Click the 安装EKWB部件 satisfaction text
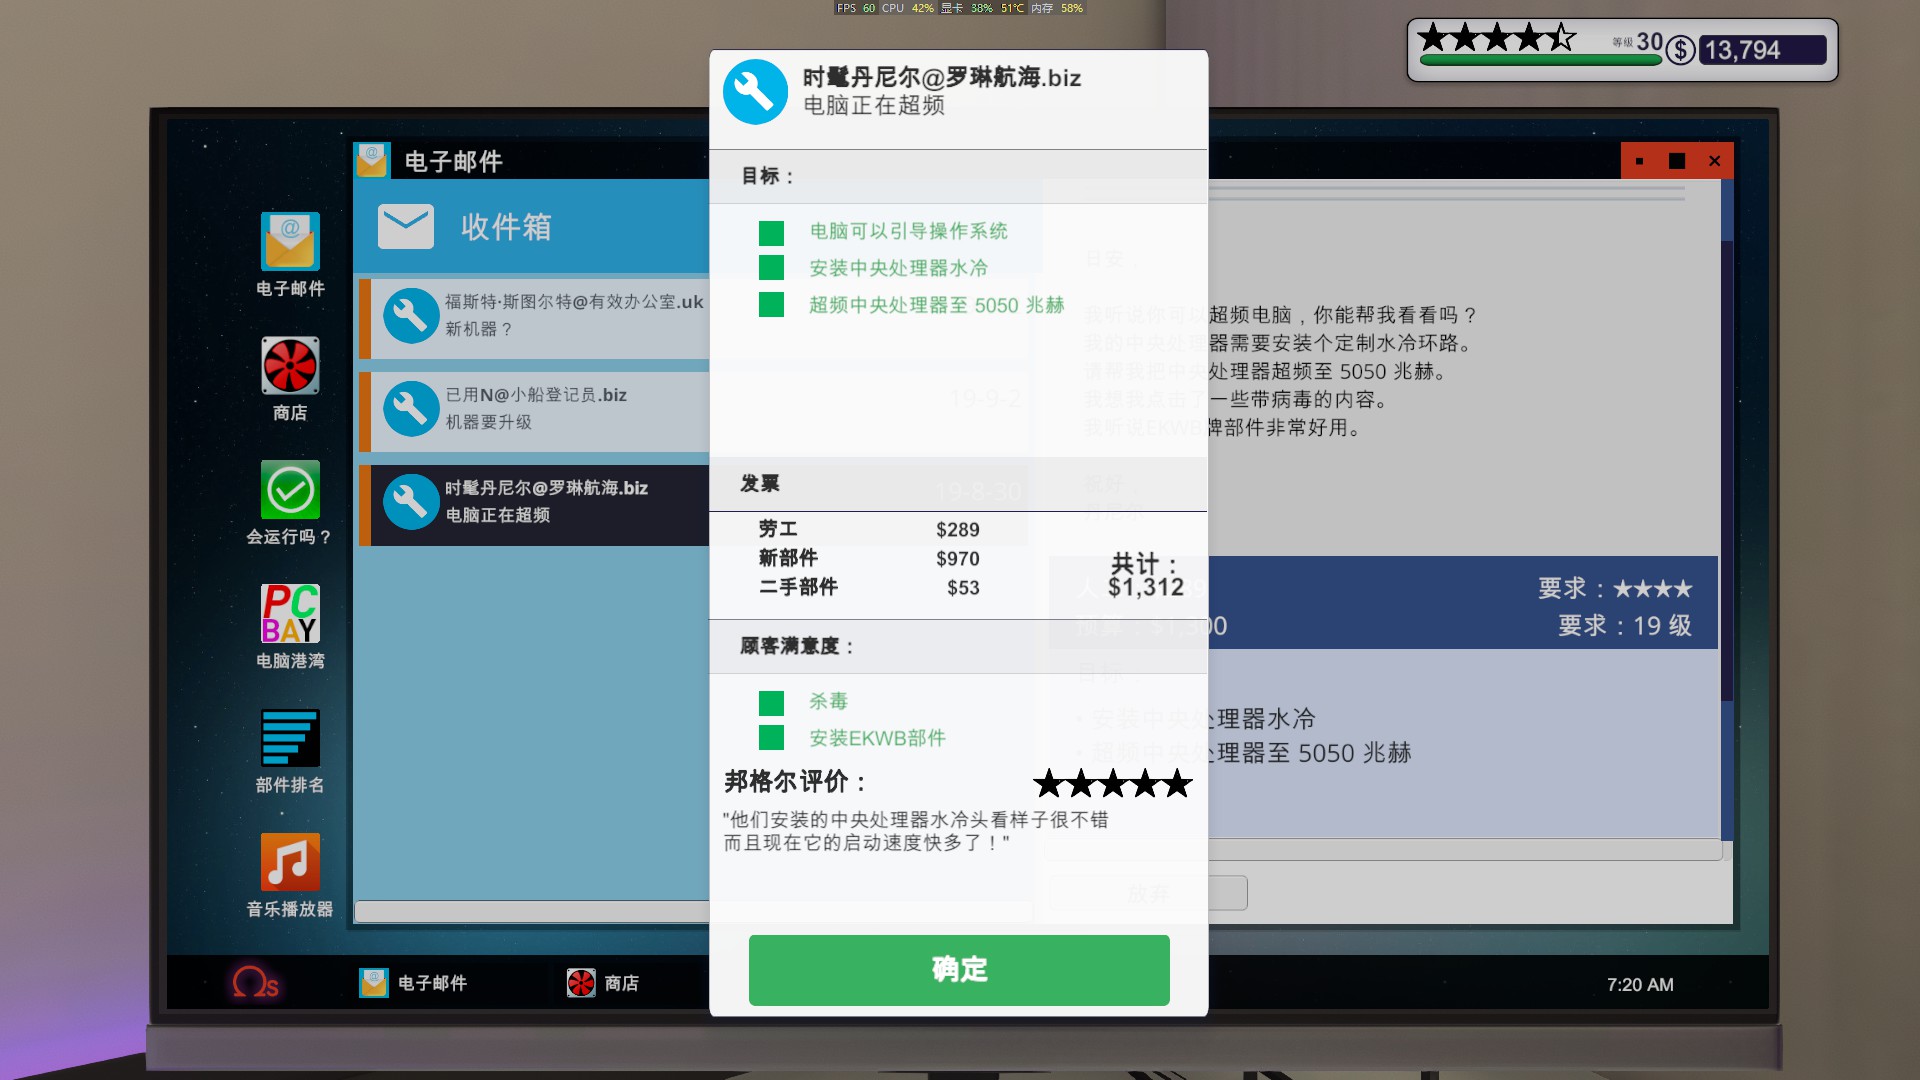 point(877,738)
